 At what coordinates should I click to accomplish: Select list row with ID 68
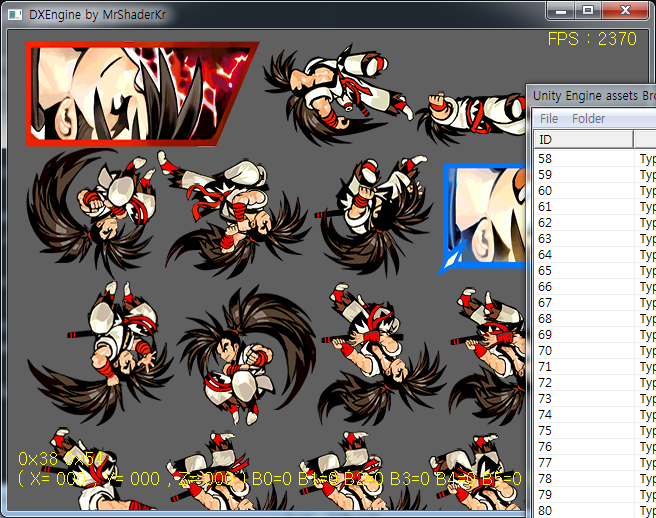point(595,318)
